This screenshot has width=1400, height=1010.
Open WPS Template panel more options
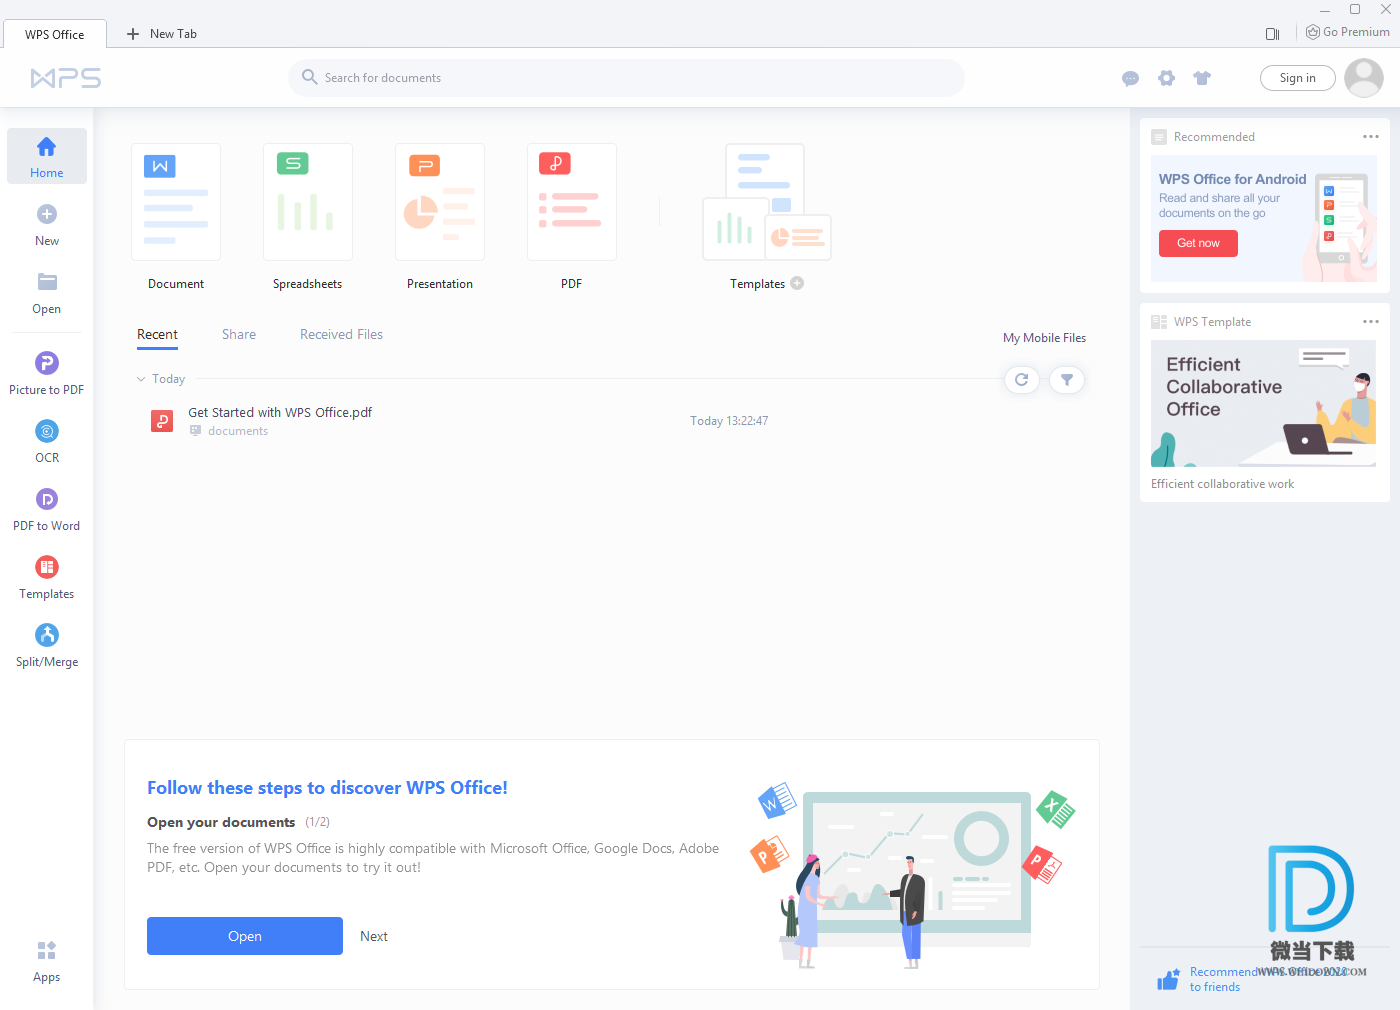(x=1371, y=322)
